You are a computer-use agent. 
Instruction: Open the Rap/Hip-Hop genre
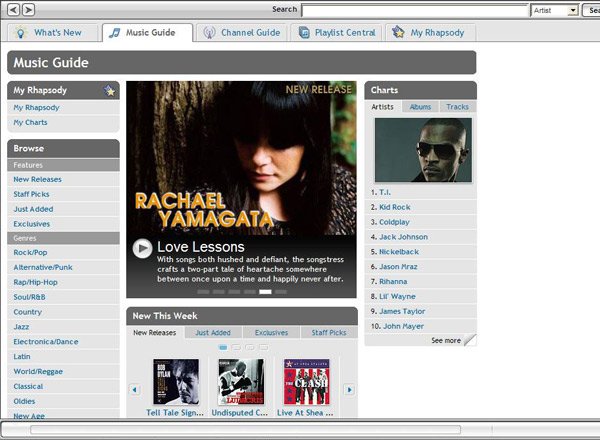[36, 282]
